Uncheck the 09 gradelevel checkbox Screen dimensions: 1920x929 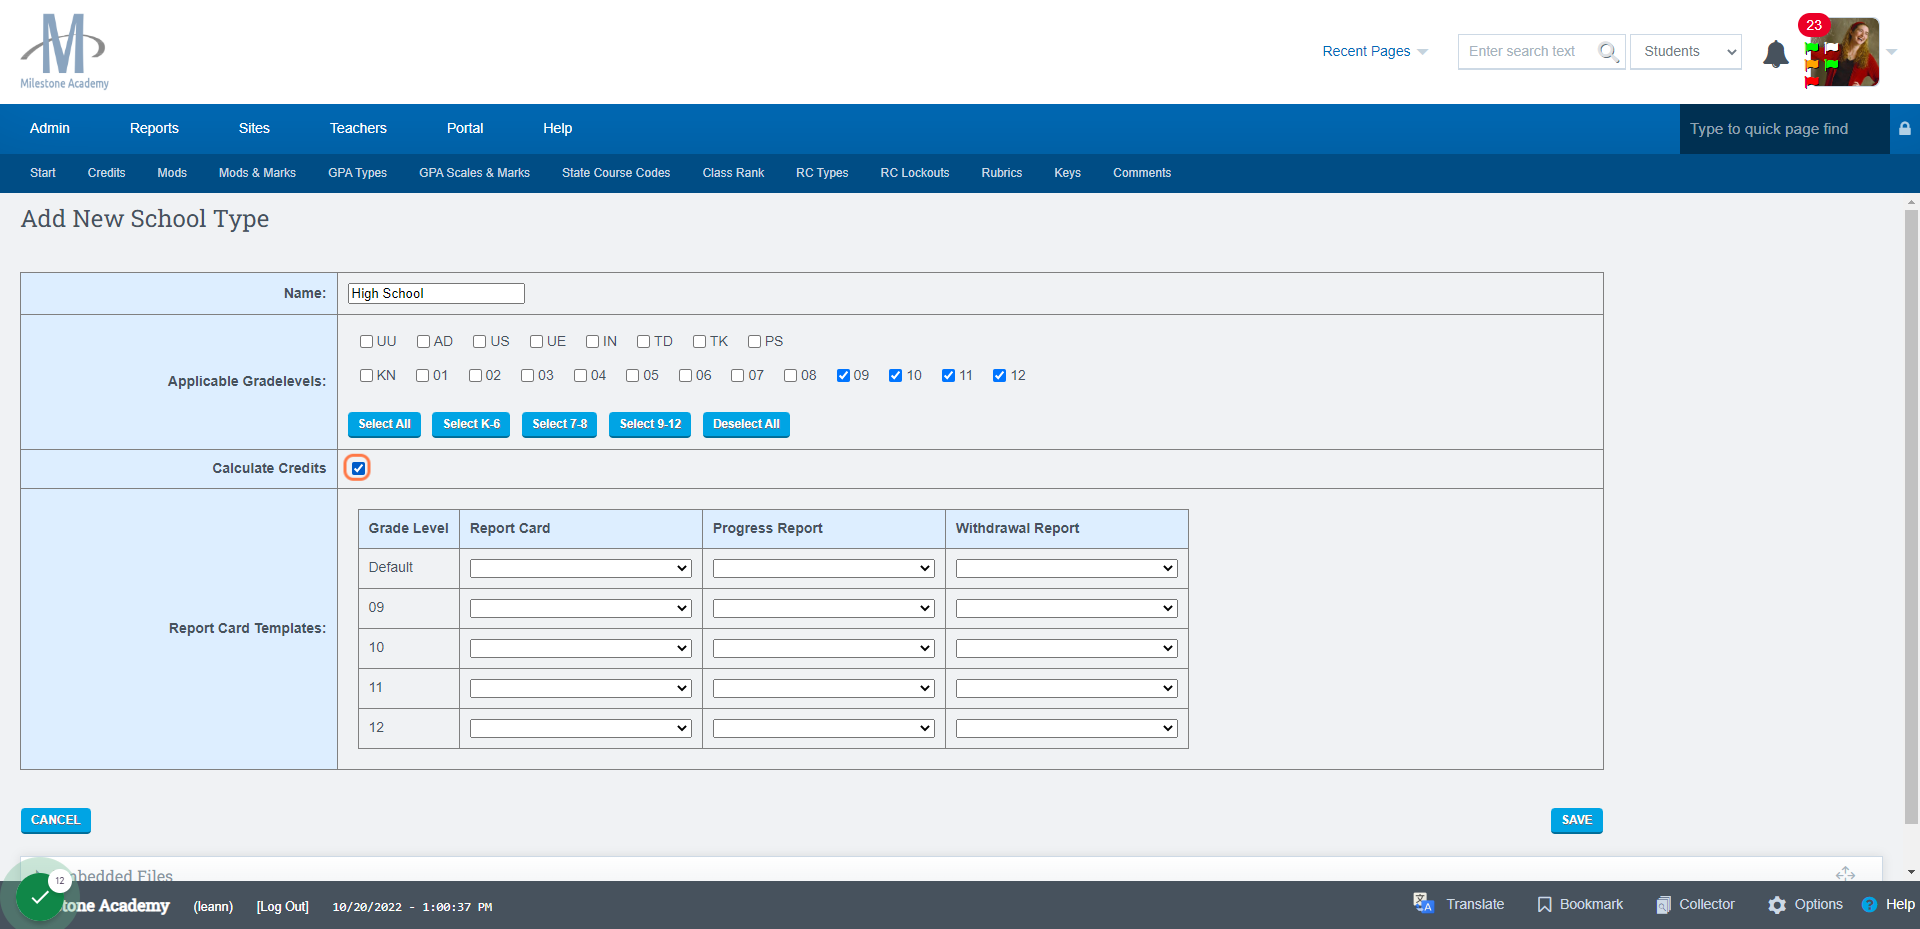point(843,375)
